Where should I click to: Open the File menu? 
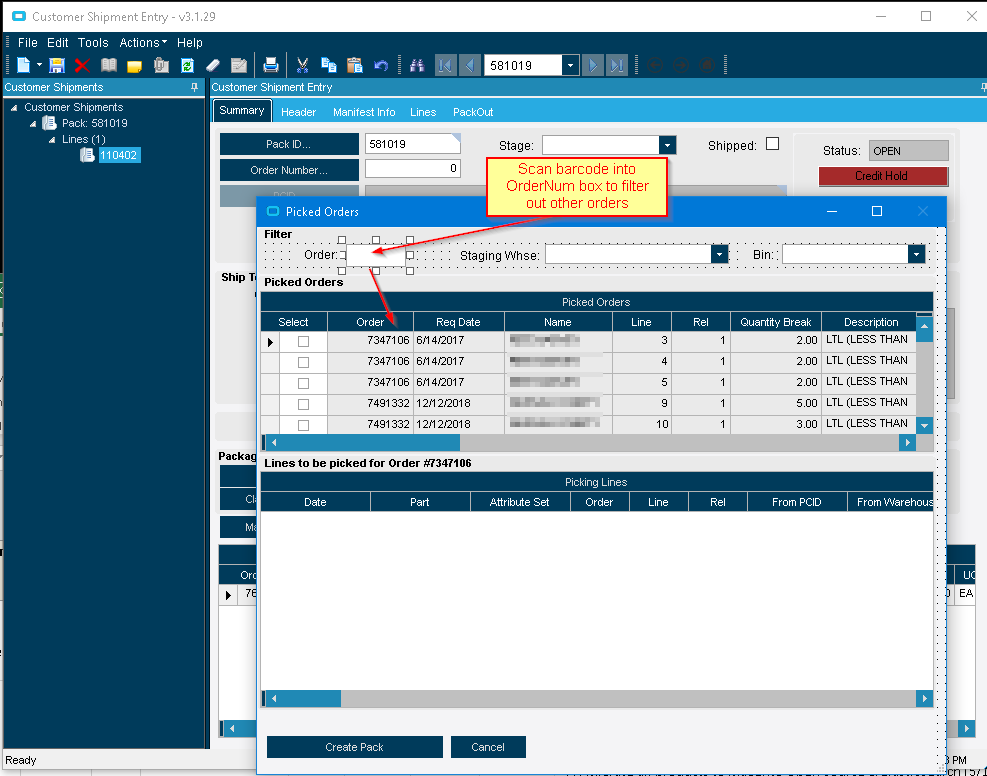click(28, 43)
